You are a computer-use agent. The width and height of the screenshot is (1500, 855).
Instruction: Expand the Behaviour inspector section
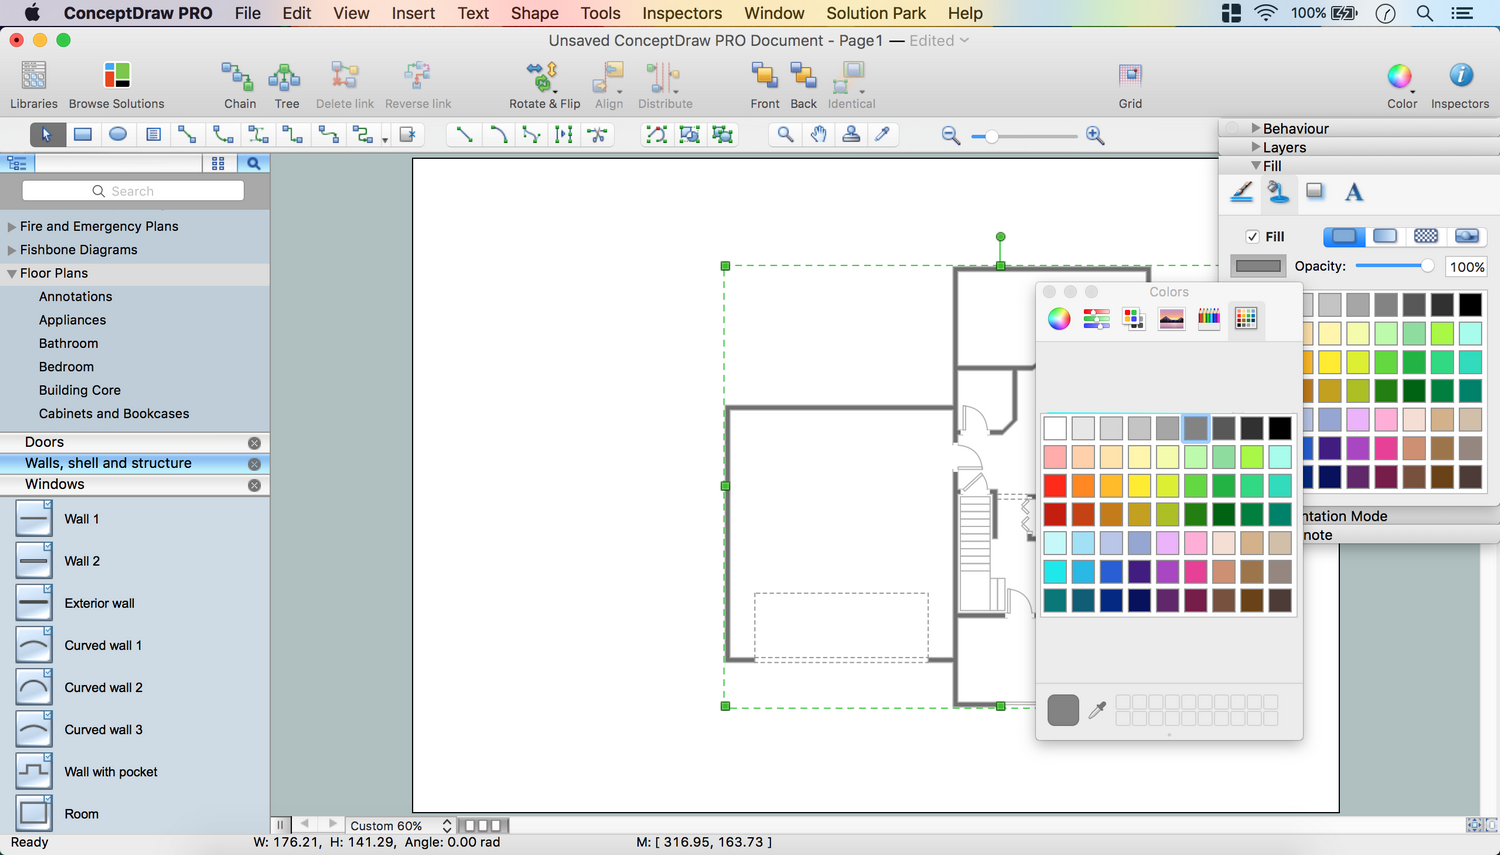pos(1256,129)
